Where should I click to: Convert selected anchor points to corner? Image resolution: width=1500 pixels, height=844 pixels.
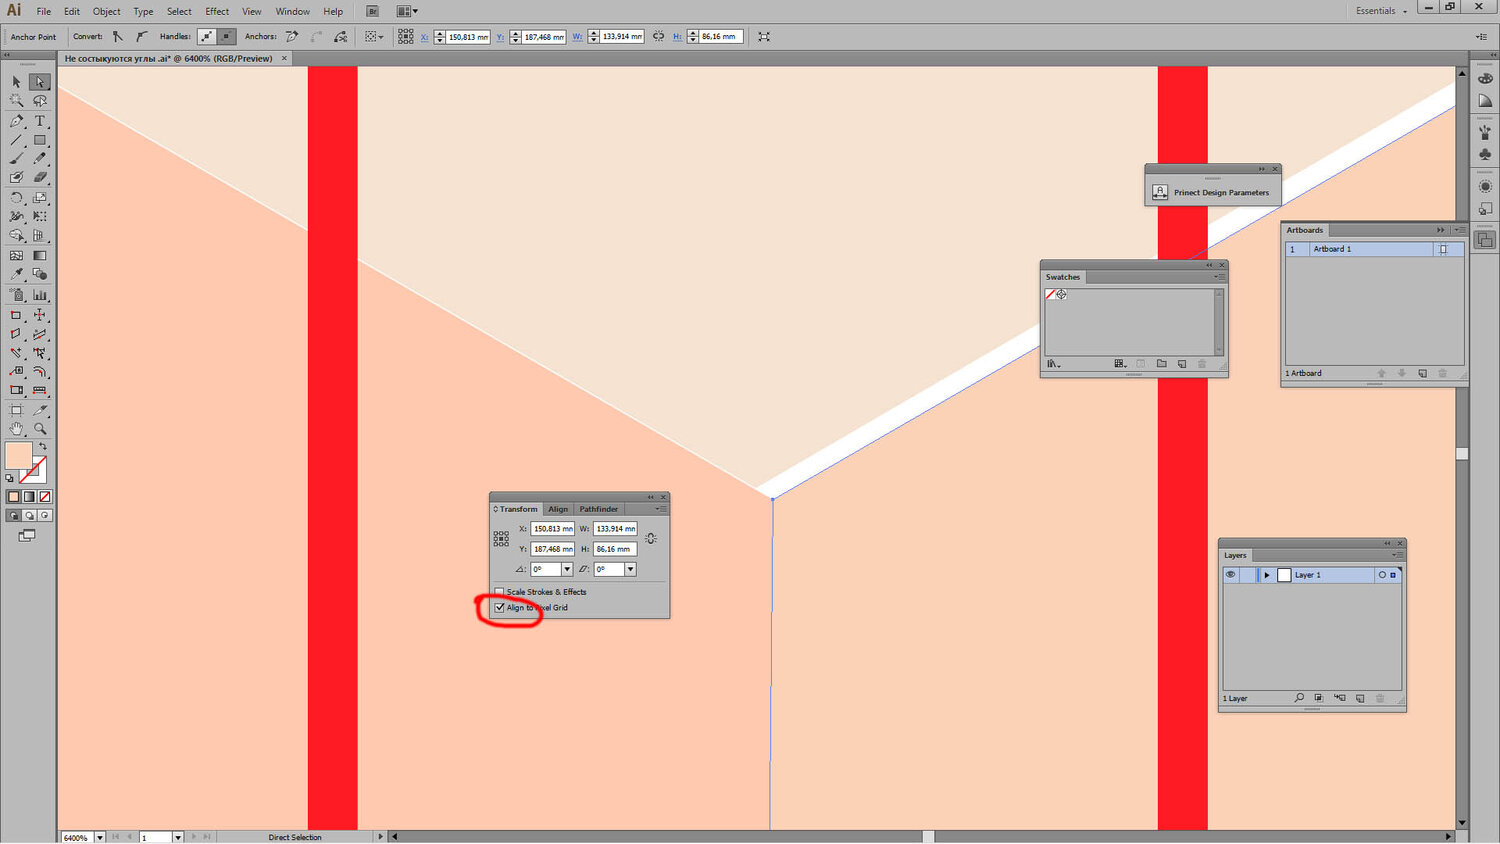pos(118,37)
